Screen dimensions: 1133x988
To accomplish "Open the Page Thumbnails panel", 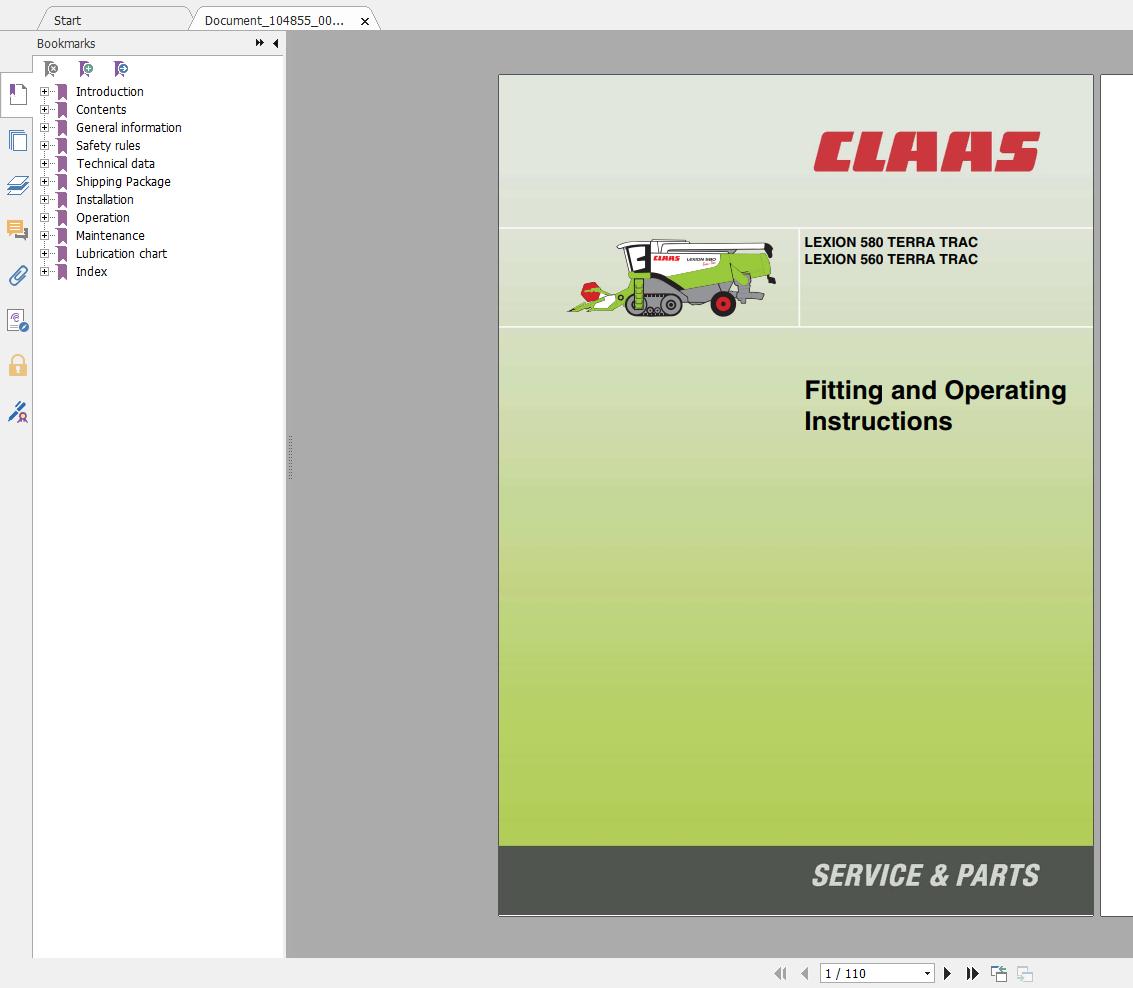I will (x=17, y=140).
